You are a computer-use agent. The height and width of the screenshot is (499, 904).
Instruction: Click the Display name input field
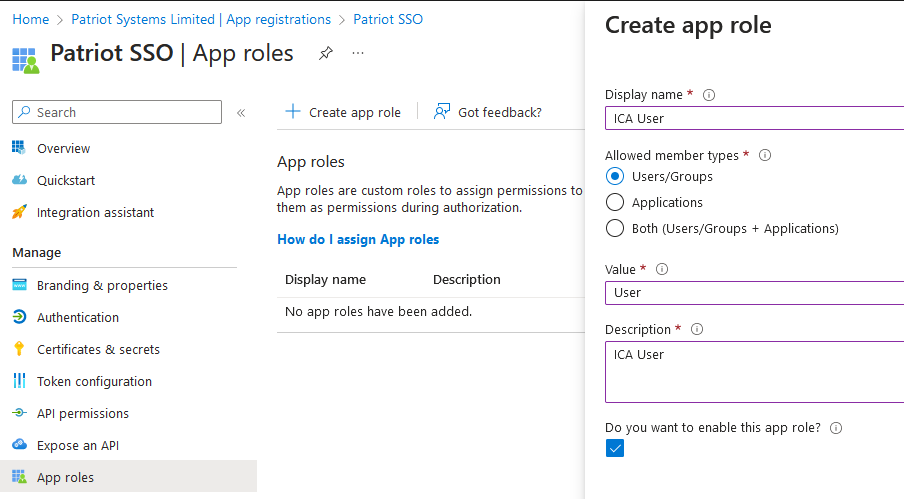[755, 118]
